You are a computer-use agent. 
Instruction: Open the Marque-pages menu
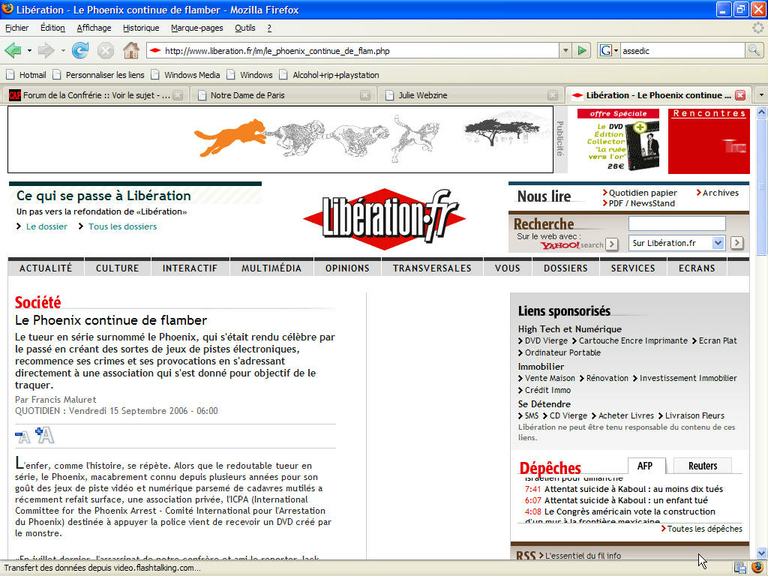pos(197,28)
